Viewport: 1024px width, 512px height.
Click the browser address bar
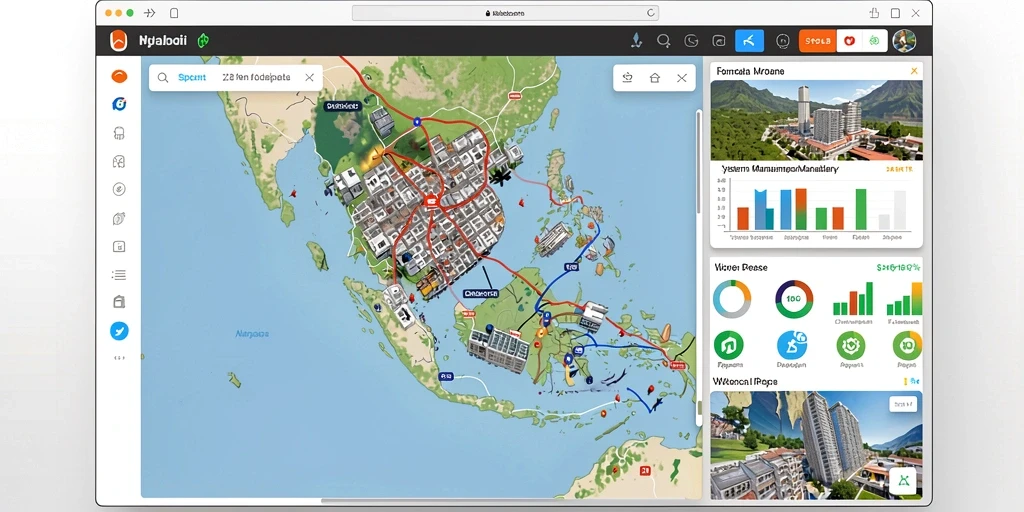tap(505, 13)
